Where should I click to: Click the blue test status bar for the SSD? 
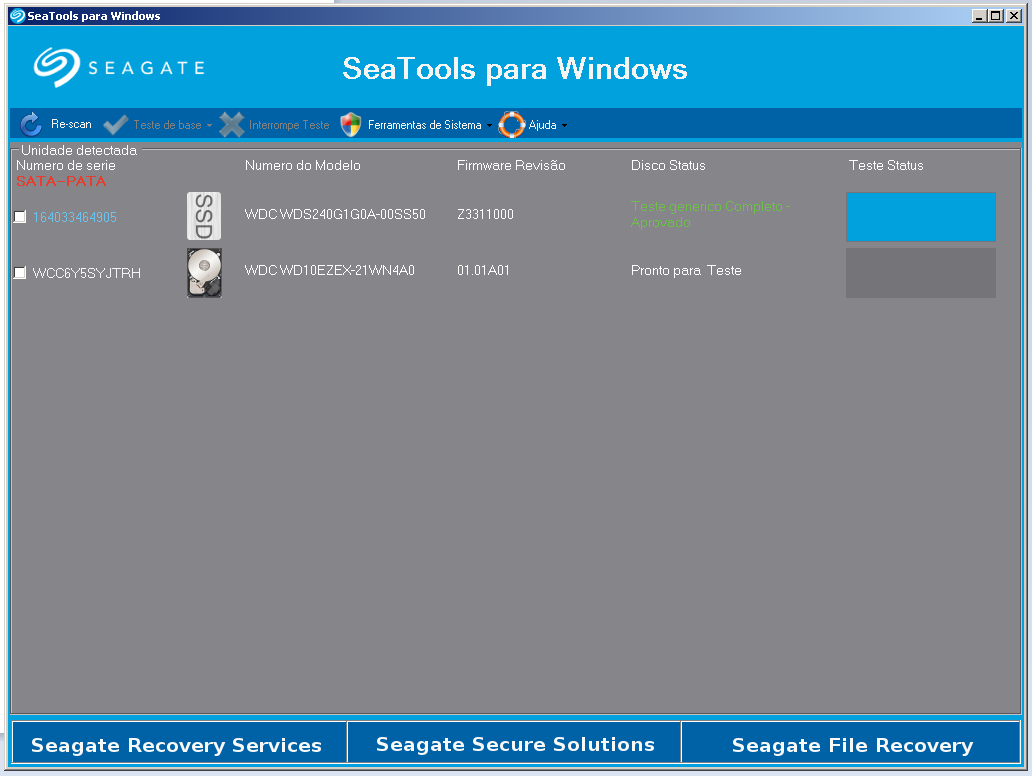coord(920,217)
